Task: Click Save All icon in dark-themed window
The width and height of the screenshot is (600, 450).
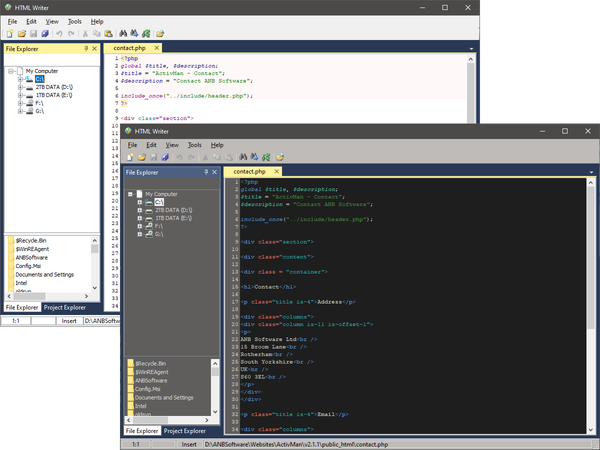Action: [165, 157]
